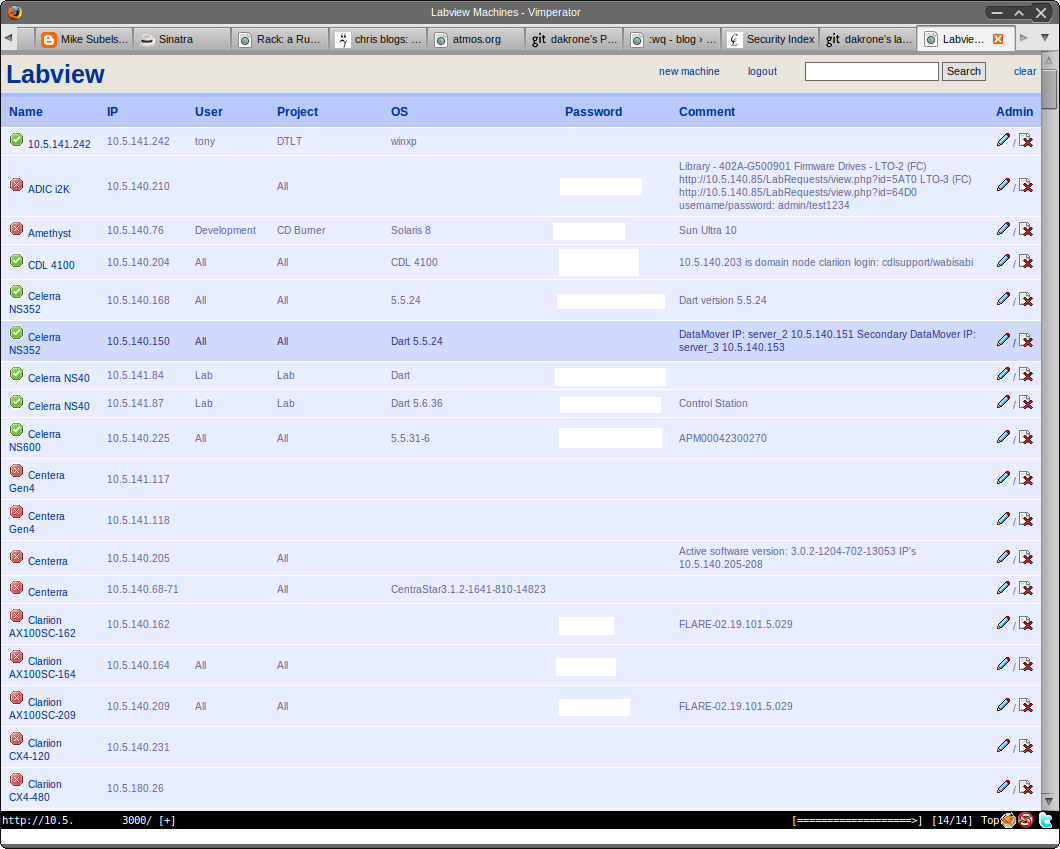Edit the CDL 4100 machine entry
1060x849 pixels.
coord(1003,261)
